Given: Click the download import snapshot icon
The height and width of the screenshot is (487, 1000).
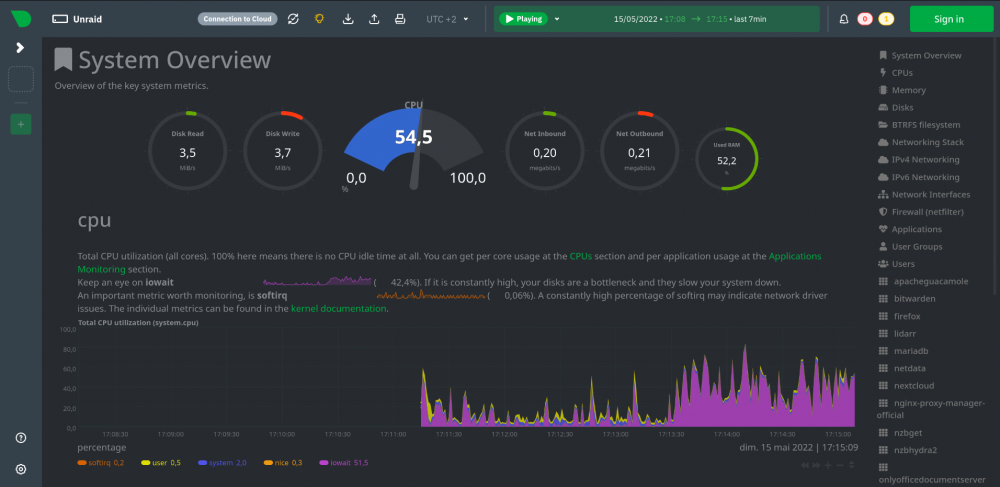Looking at the screenshot, I should pos(348,19).
